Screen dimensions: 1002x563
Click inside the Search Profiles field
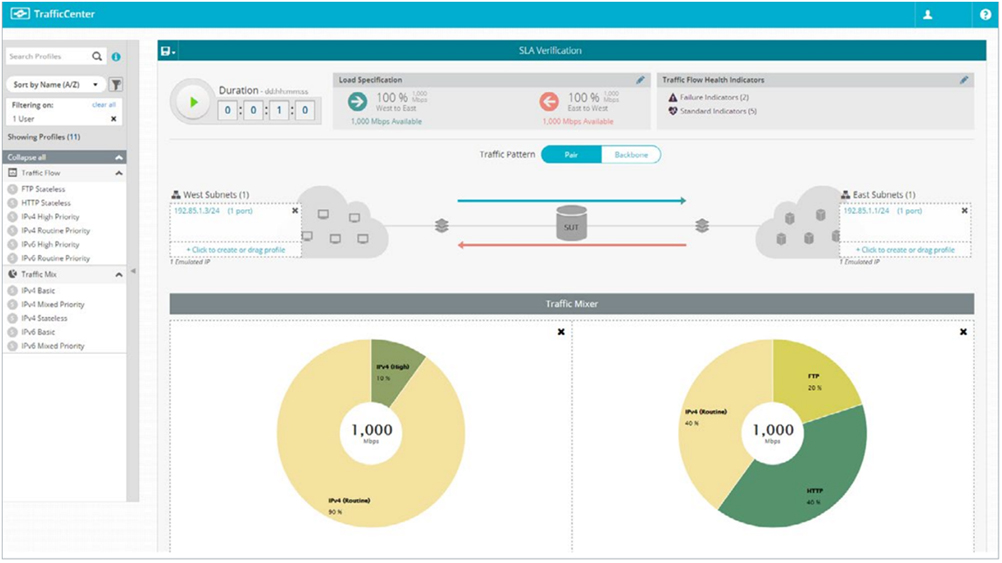48,57
